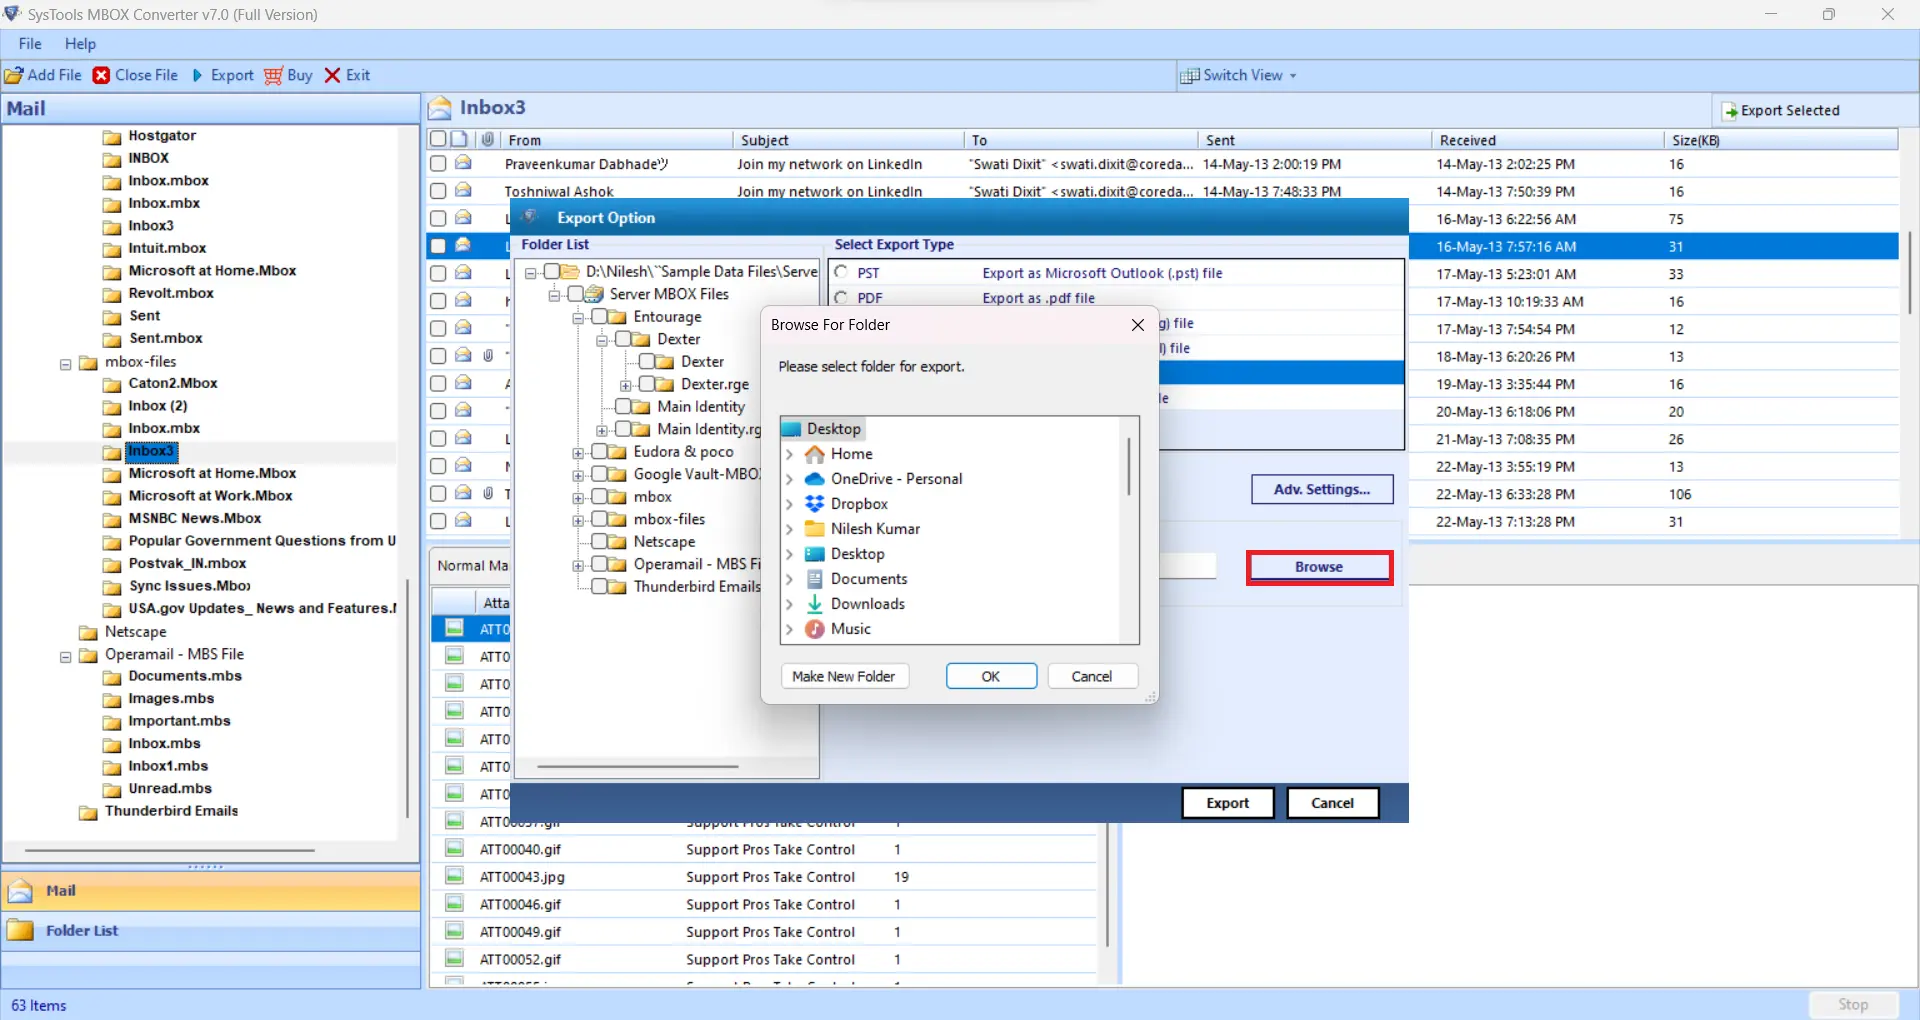Click the OneDrive cloud icon in browse dialog

coord(815,479)
